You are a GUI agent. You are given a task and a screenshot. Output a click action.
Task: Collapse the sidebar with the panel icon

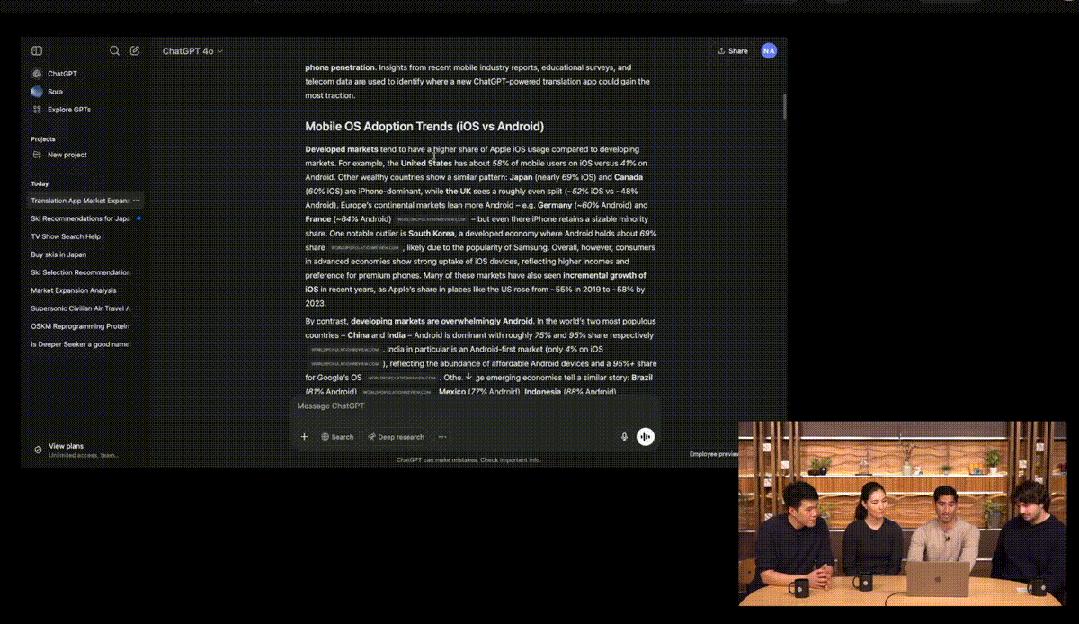37,51
